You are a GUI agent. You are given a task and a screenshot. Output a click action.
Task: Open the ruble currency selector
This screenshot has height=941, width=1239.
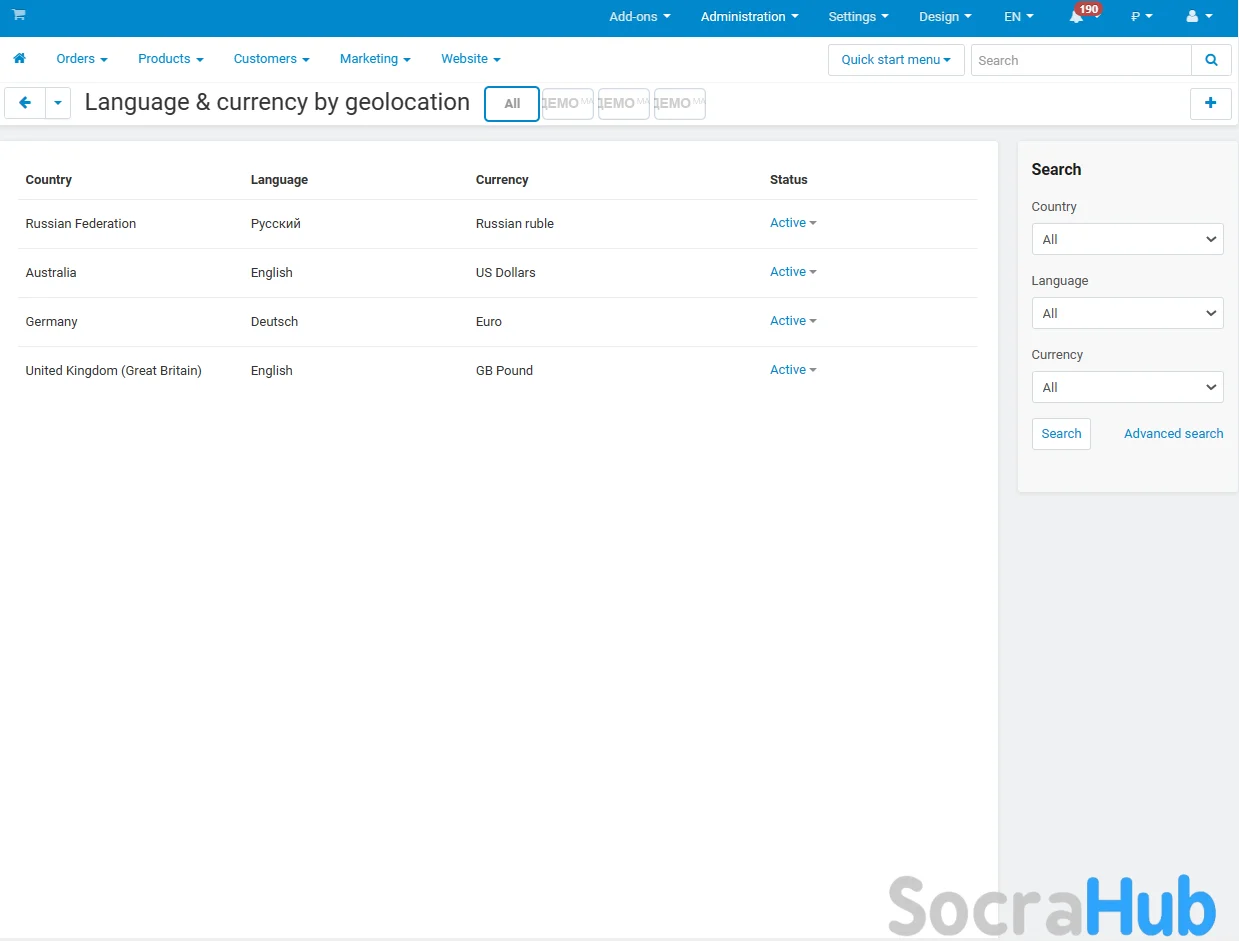pos(1141,17)
